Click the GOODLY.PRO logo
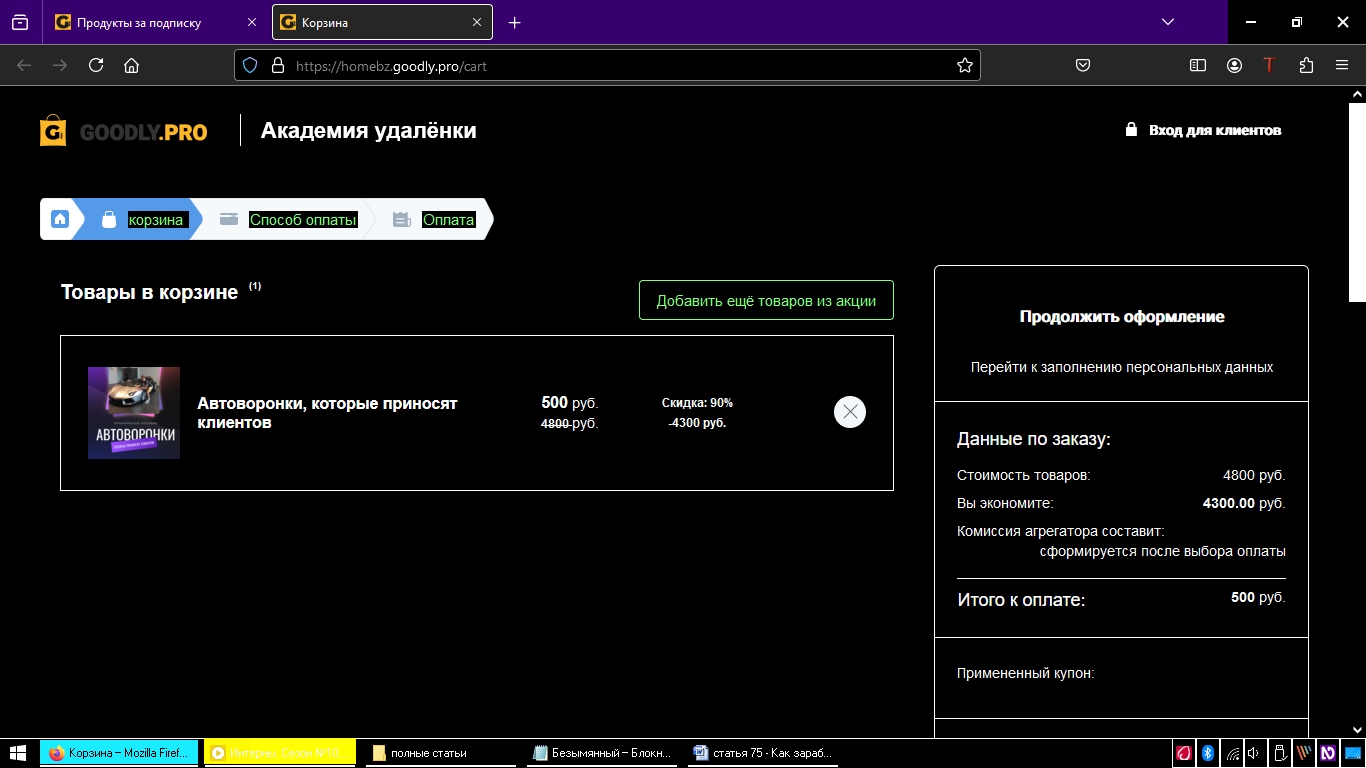The height and width of the screenshot is (768, 1366). point(123,131)
